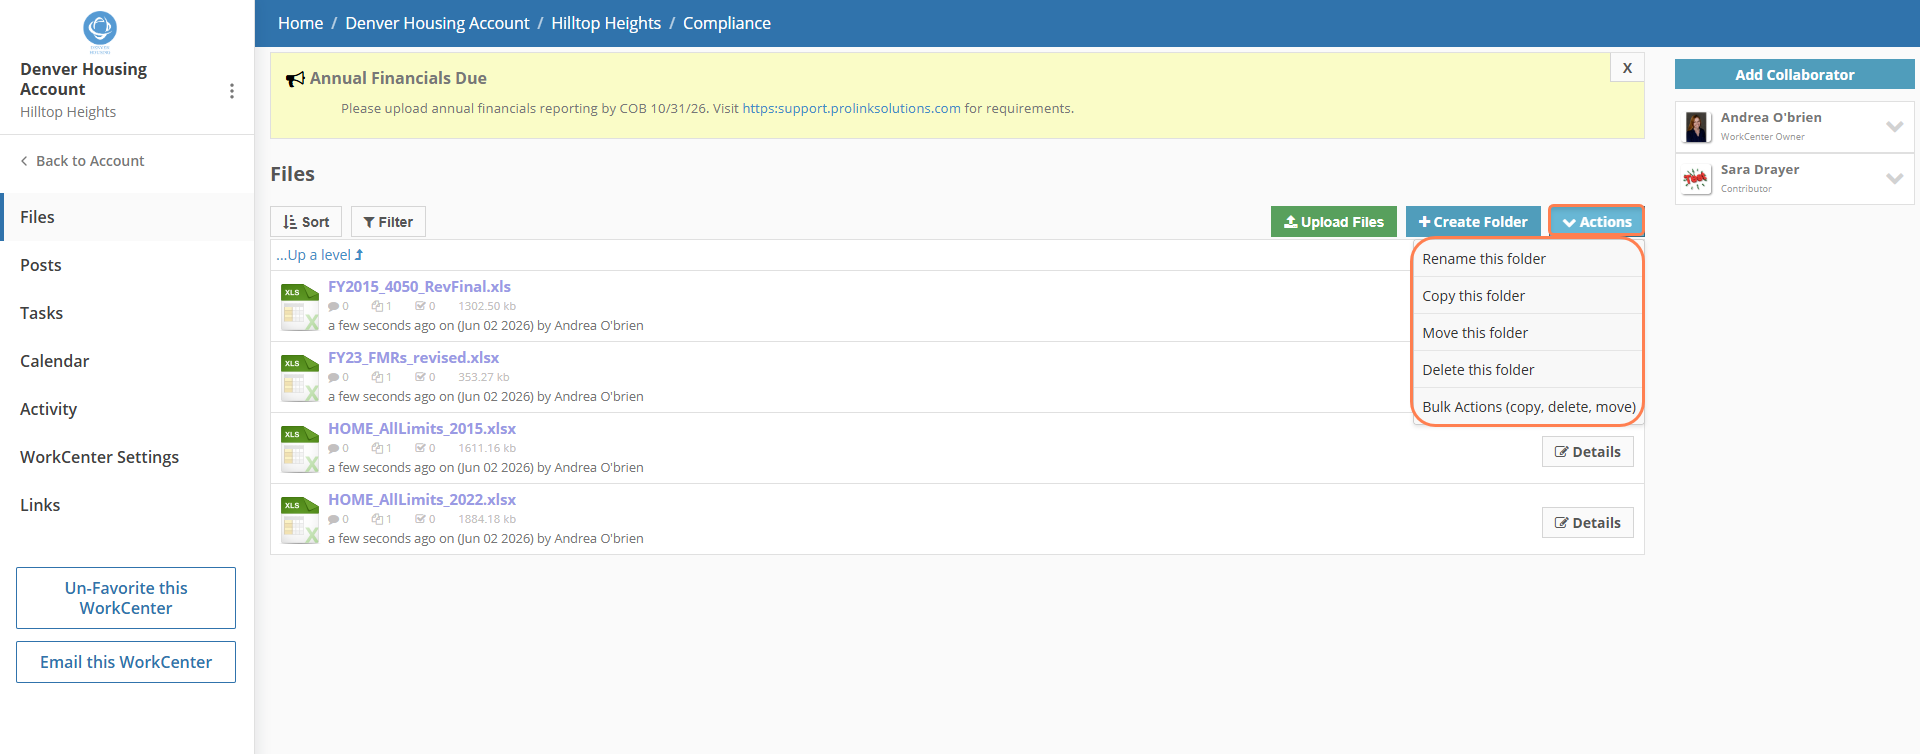Click Create Folder button
The width and height of the screenshot is (1920, 754).
1473,222
